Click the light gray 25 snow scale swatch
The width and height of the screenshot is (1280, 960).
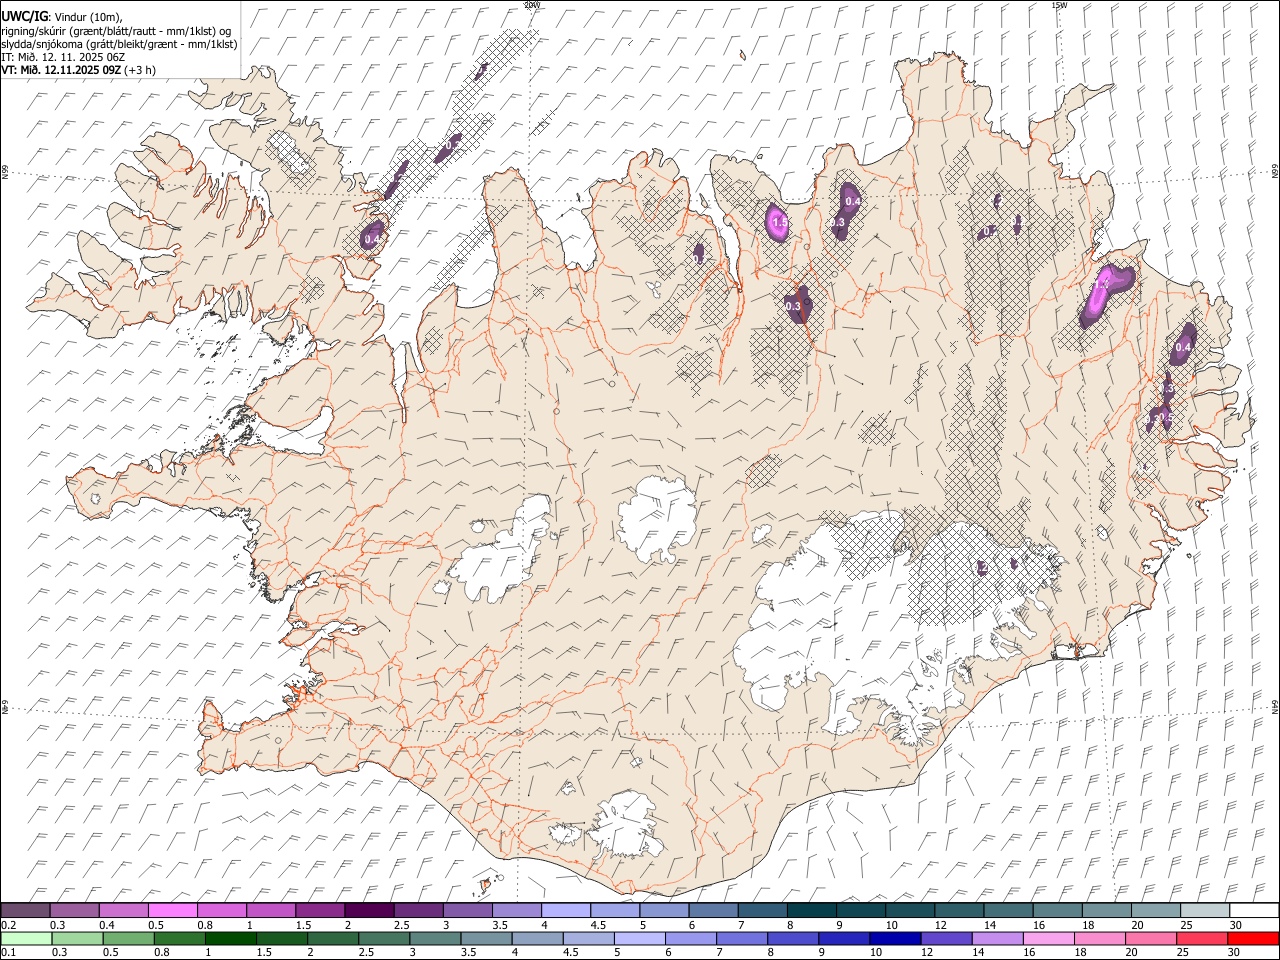(x=1204, y=910)
